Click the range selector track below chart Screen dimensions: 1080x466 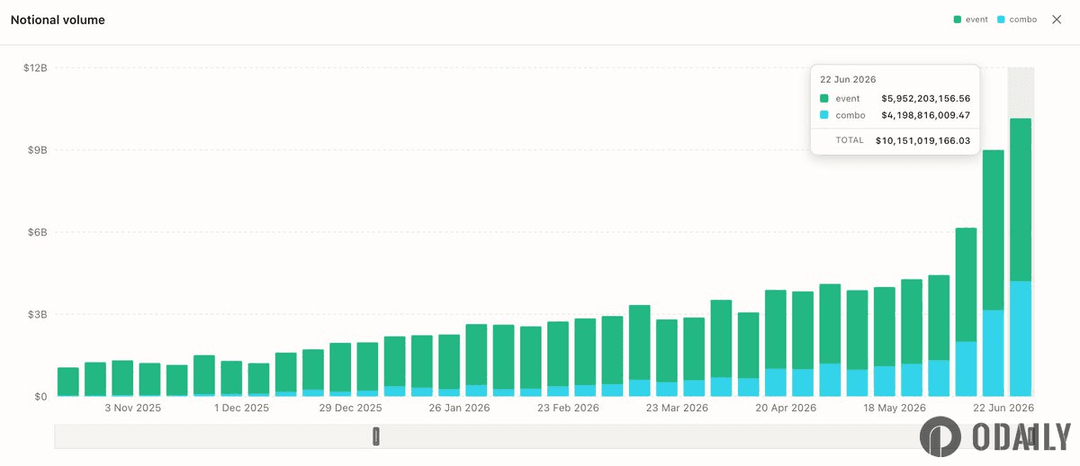click(544, 436)
